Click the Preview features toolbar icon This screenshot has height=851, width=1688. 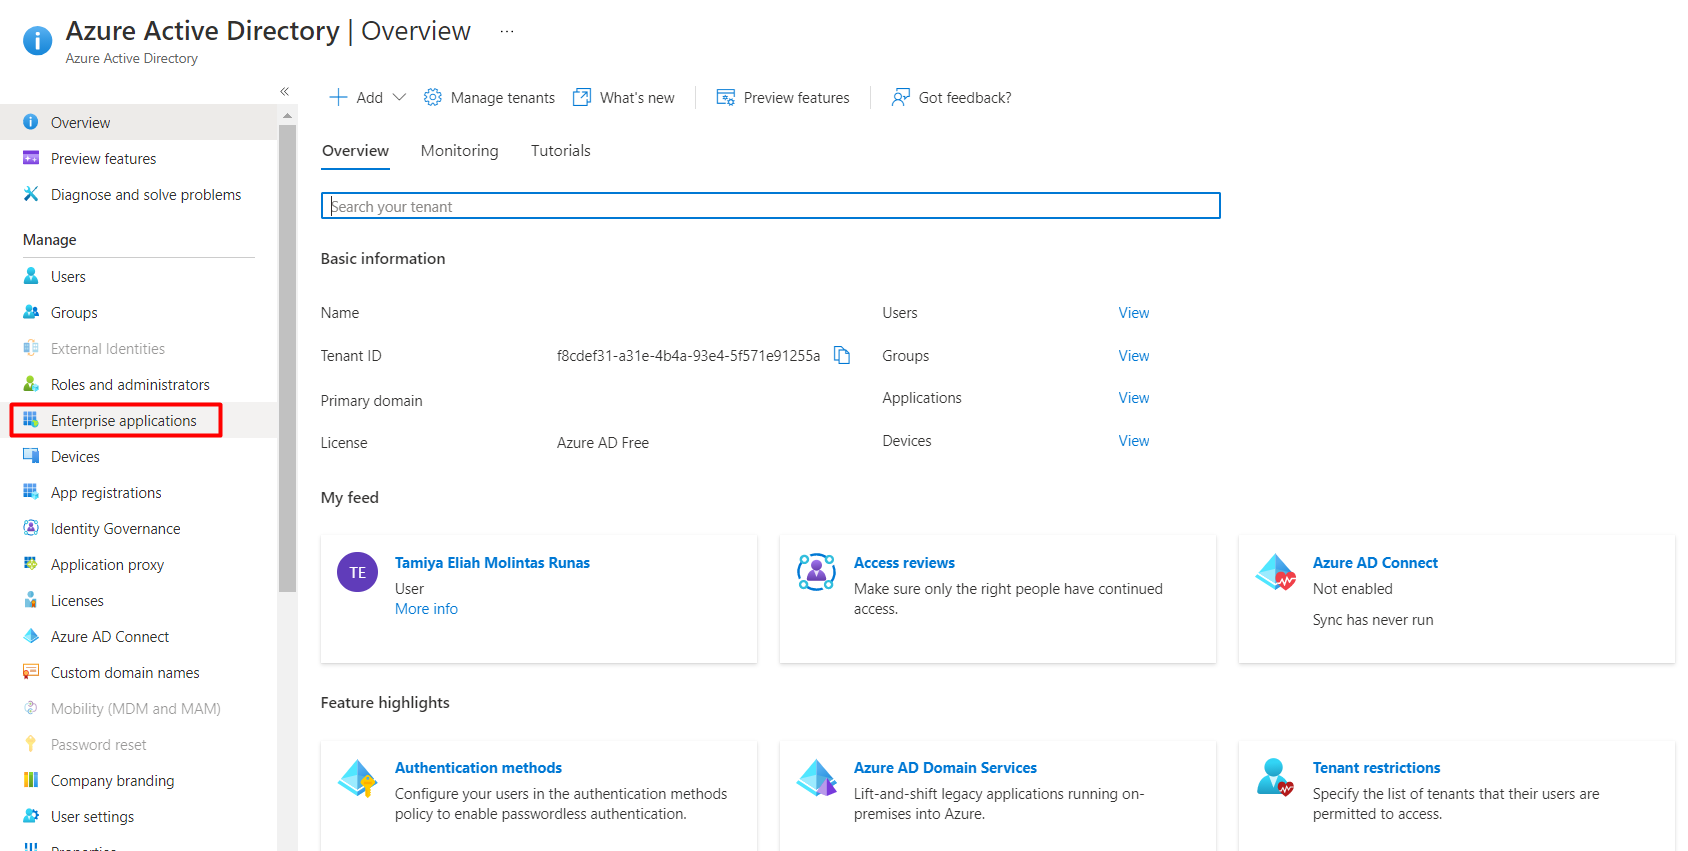(x=726, y=97)
